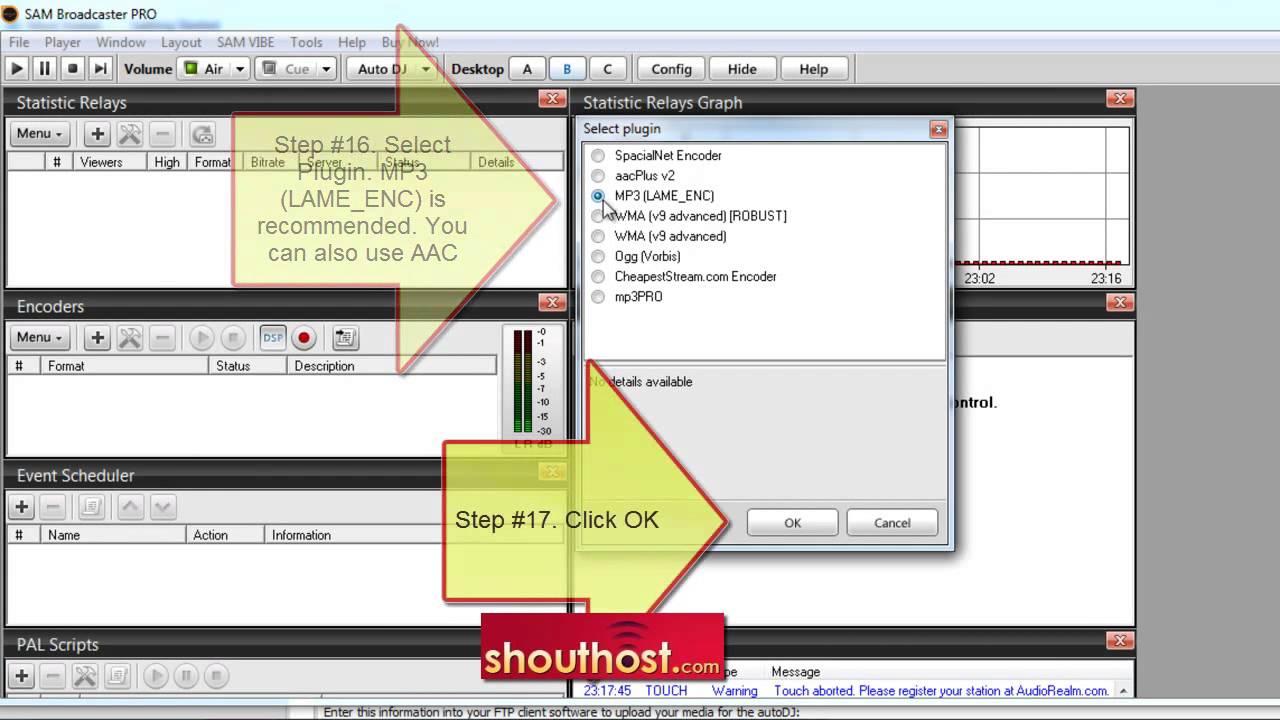
Task: Click the Pause button in the main toolbar
Action: pyautogui.click(x=45, y=69)
